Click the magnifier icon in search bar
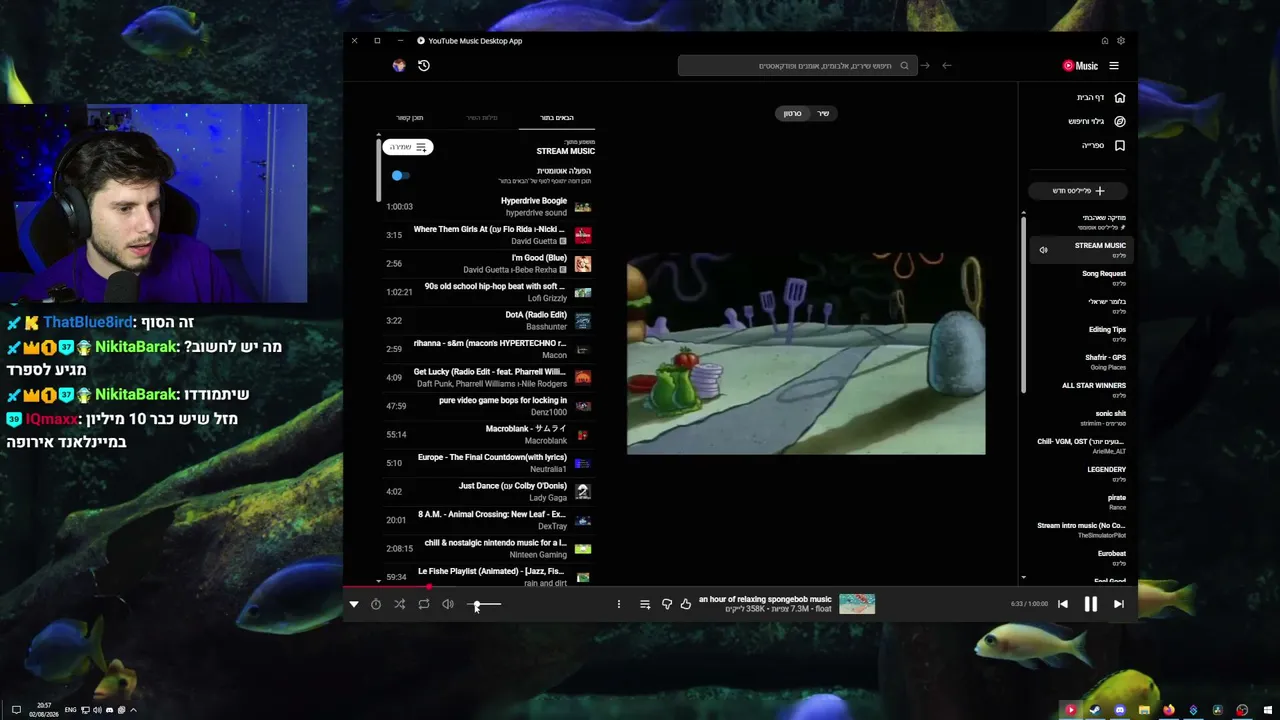The image size is (1280, 720). point(904,66)
